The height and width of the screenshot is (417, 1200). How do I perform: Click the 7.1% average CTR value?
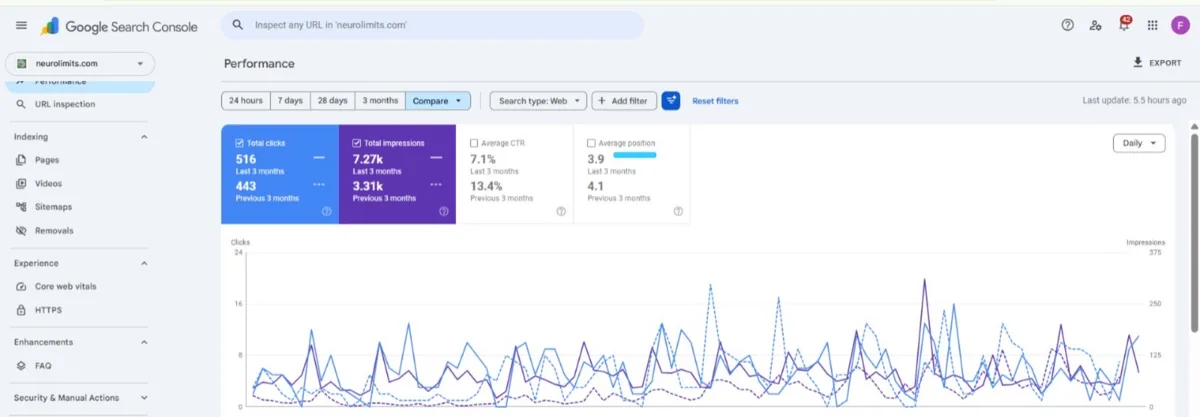pyautogui.click(x=483, y=159)
